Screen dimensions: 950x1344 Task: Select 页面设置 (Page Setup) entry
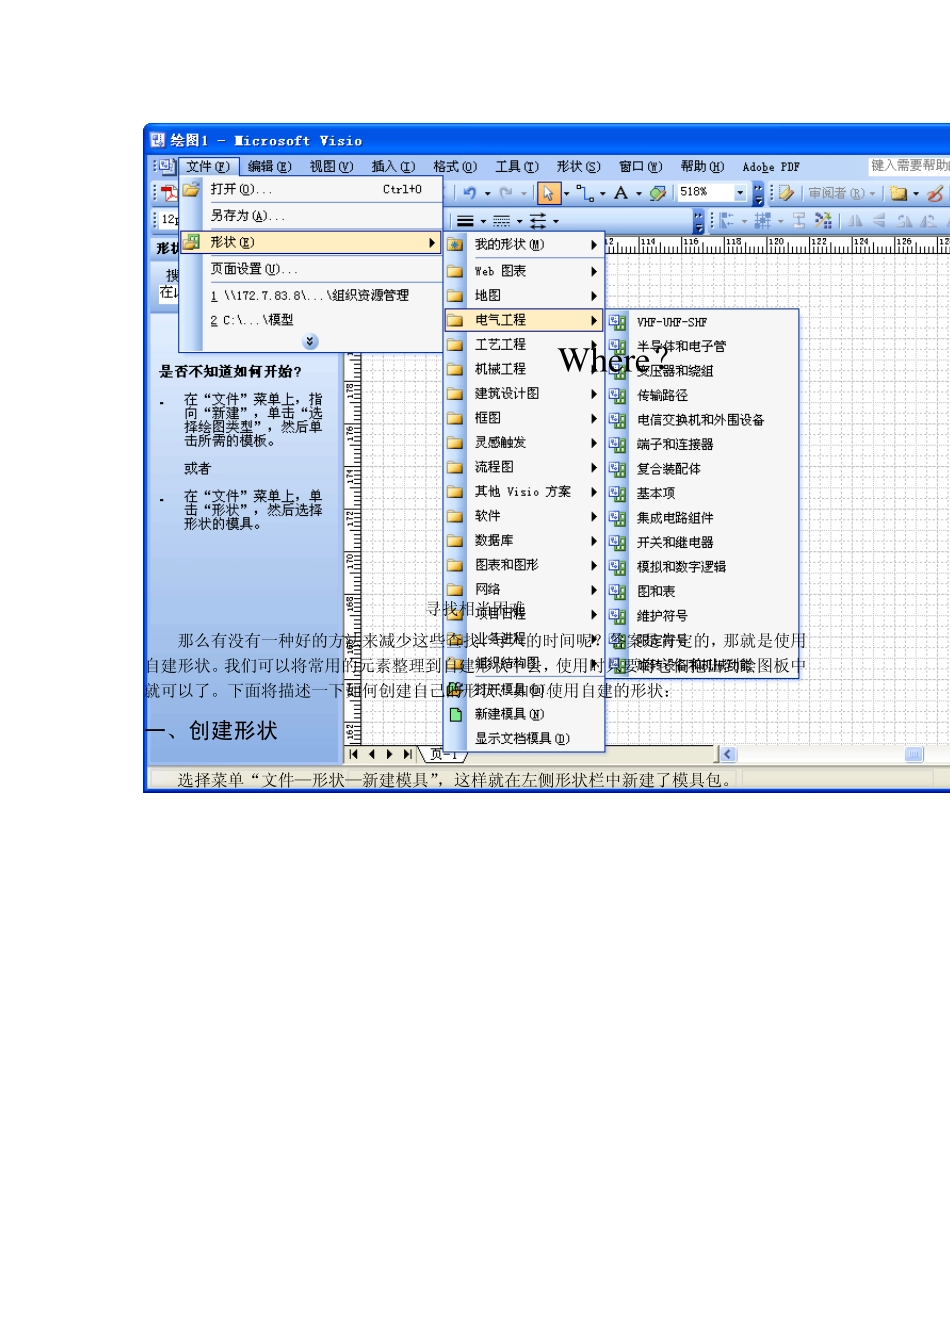(311, 269)
